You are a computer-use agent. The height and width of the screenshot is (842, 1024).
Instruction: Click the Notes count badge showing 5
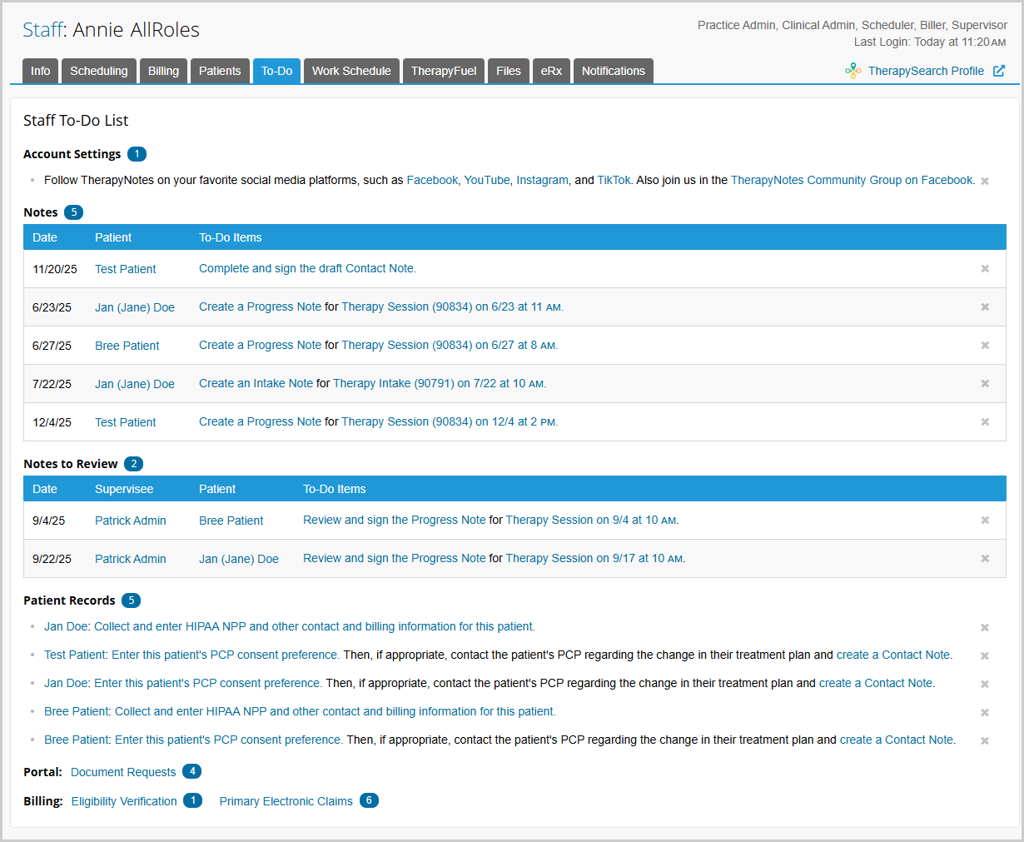73,212
